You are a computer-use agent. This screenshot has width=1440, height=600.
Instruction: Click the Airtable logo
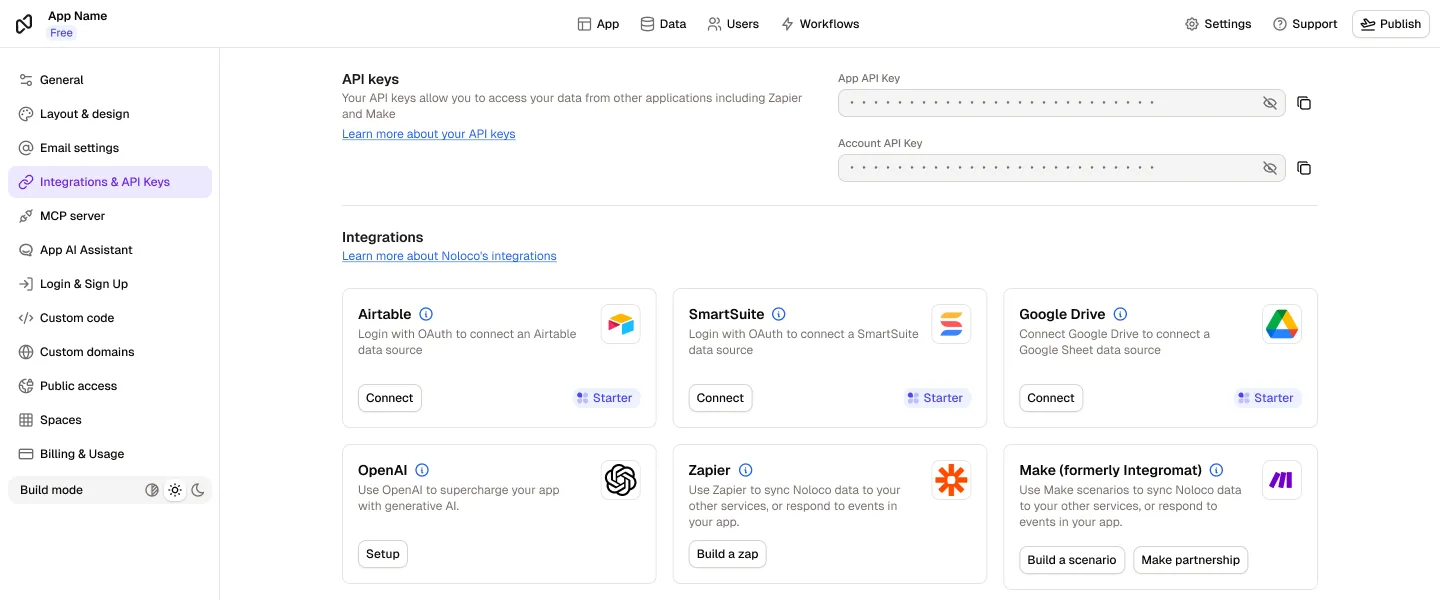pyautogui.click(x=621, y=324)
